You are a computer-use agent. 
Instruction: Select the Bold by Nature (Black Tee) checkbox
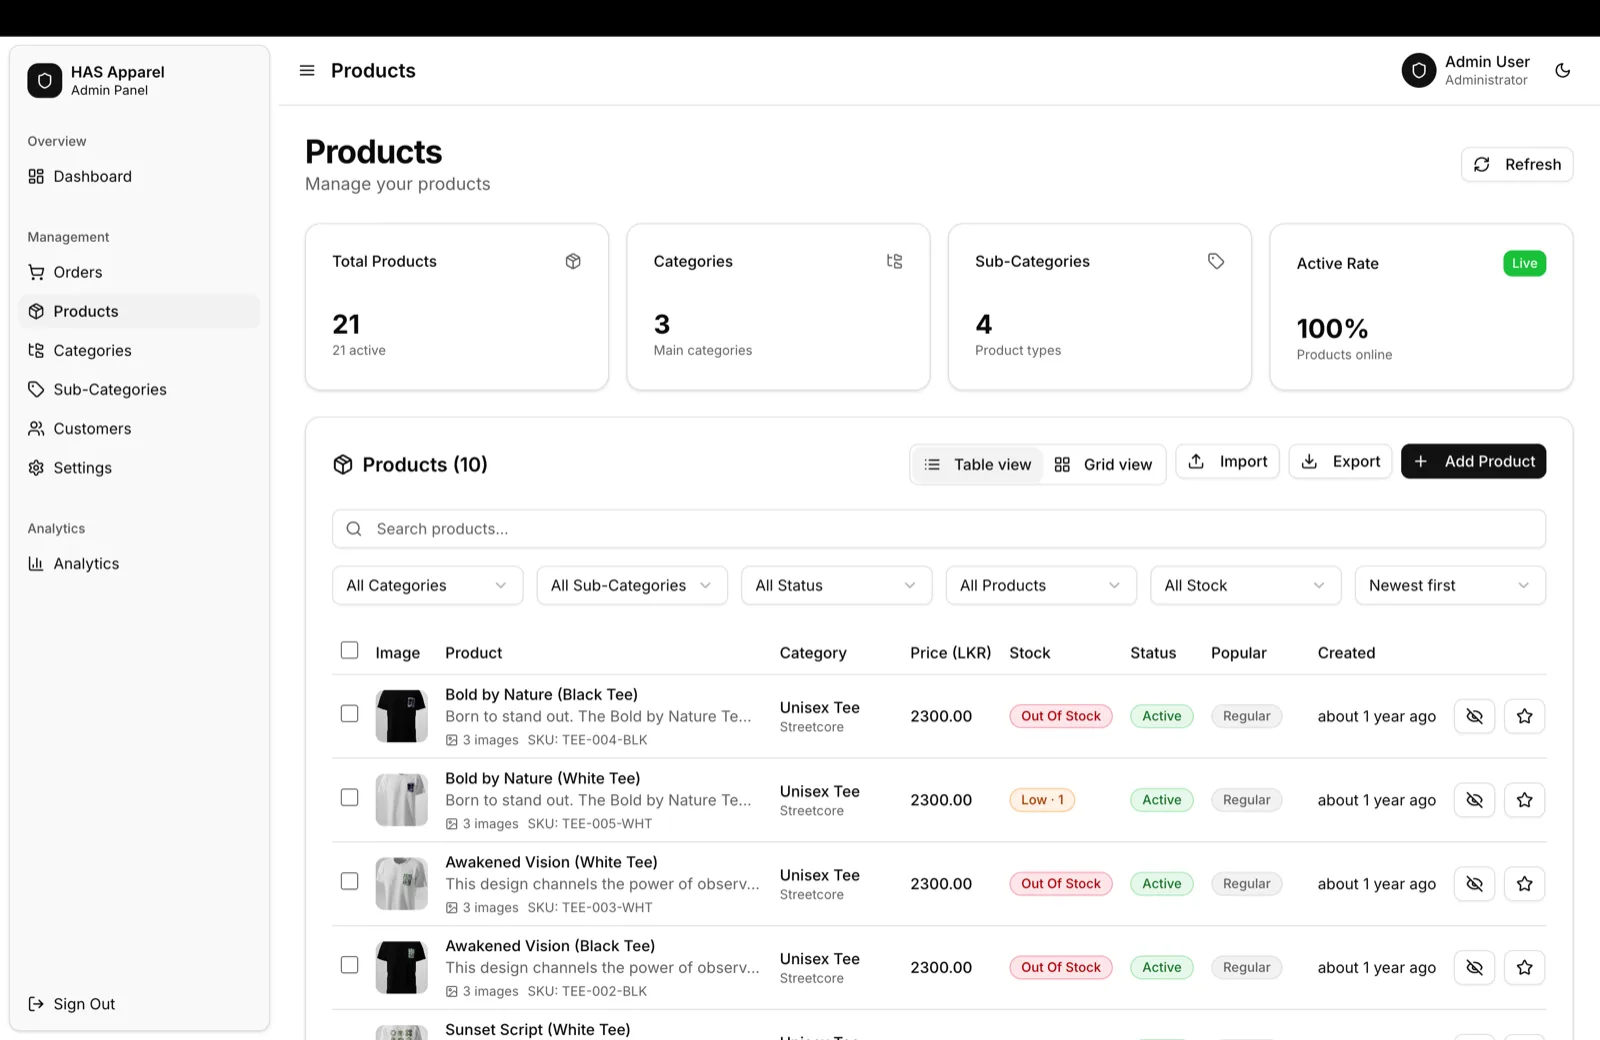(349, 714)
